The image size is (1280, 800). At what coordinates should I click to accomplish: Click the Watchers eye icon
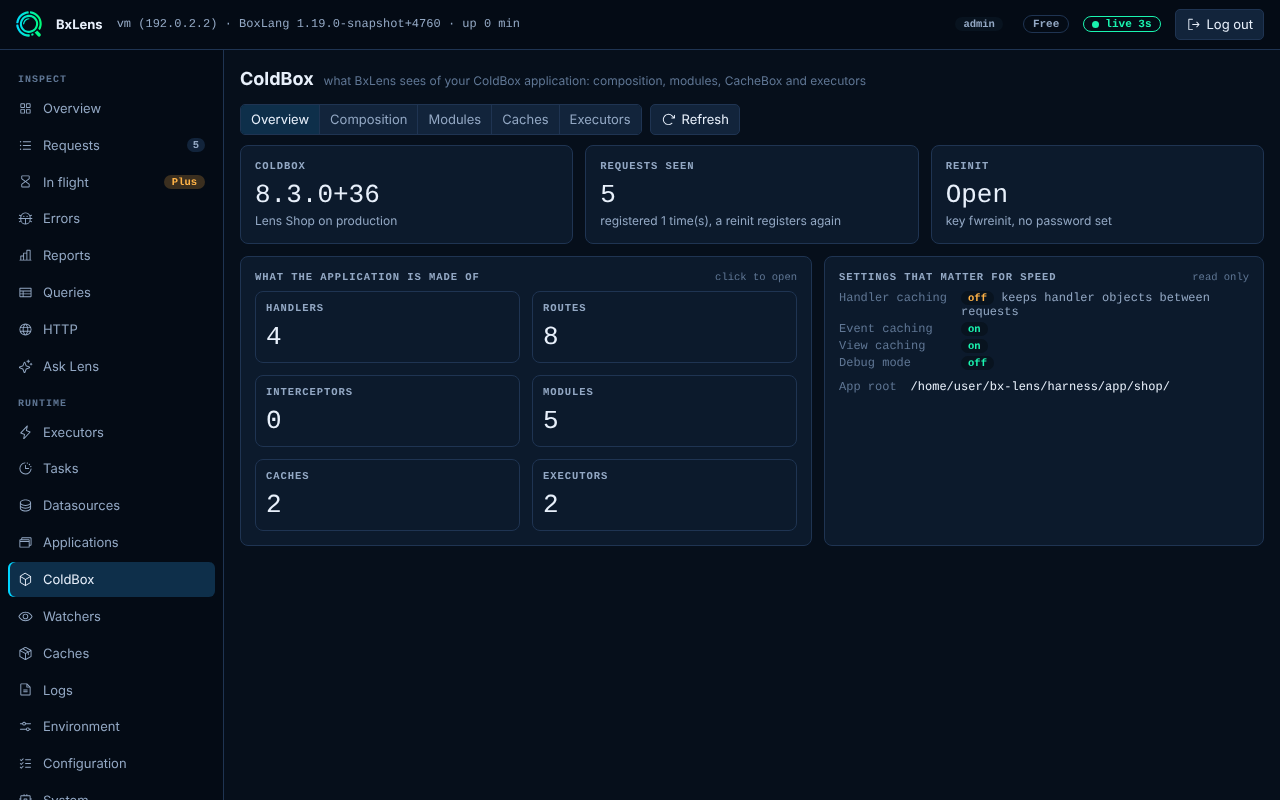tap(26, 616)
